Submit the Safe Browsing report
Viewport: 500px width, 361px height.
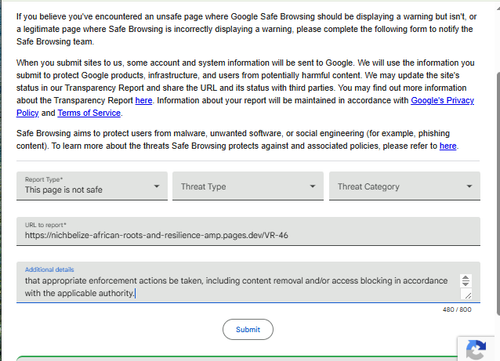248,329
